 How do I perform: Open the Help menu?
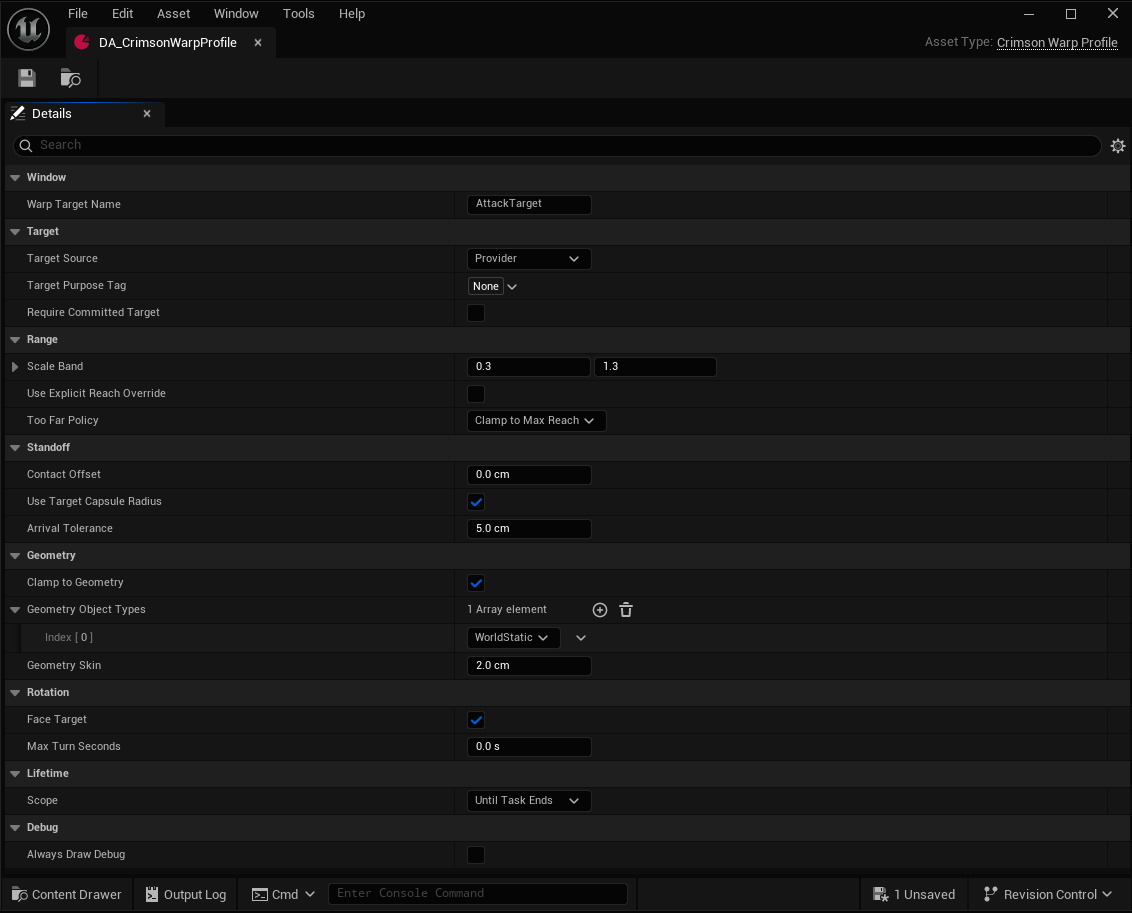(352, 14)
